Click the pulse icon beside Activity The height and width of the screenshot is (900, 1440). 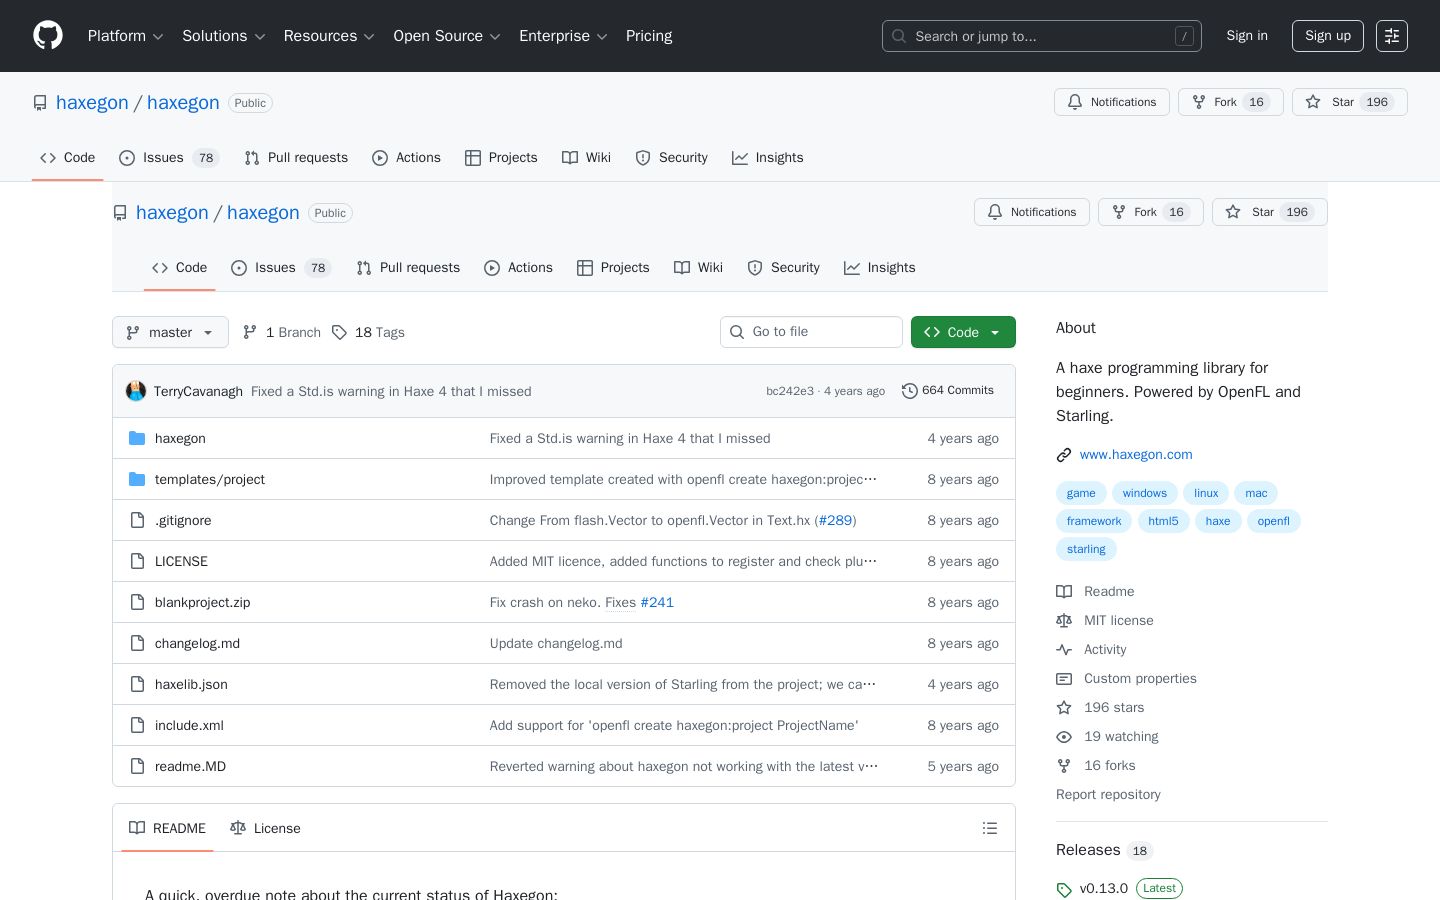click(x=1064, y=650)
